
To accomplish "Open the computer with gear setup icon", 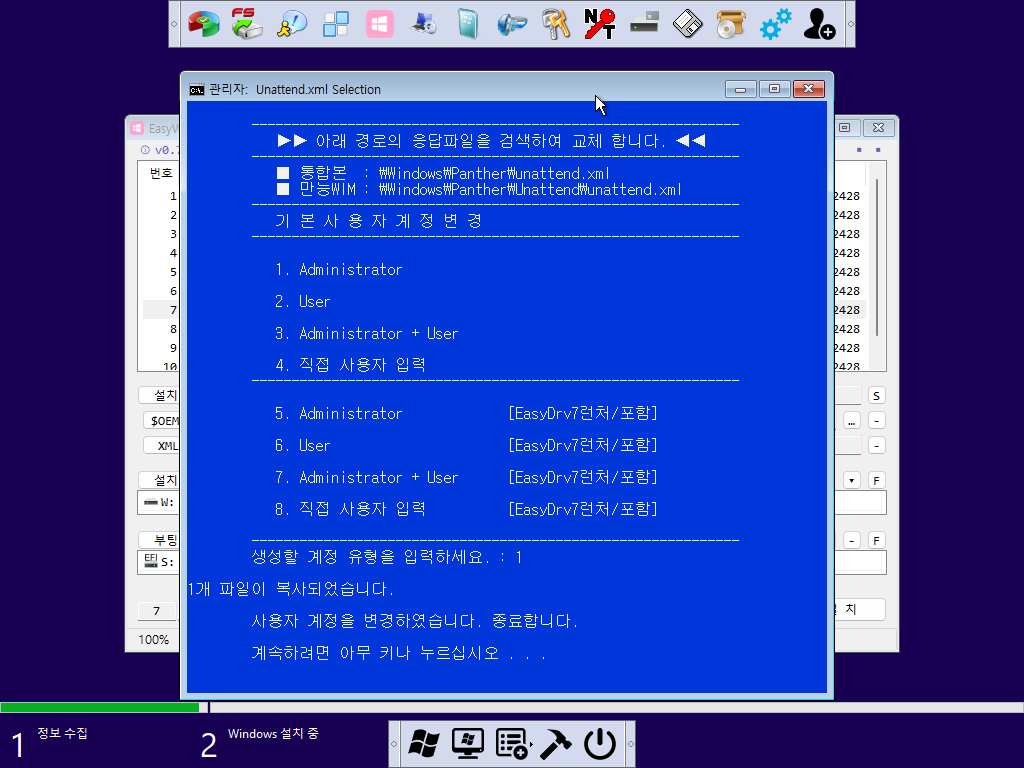I will (x=424, y=24).
